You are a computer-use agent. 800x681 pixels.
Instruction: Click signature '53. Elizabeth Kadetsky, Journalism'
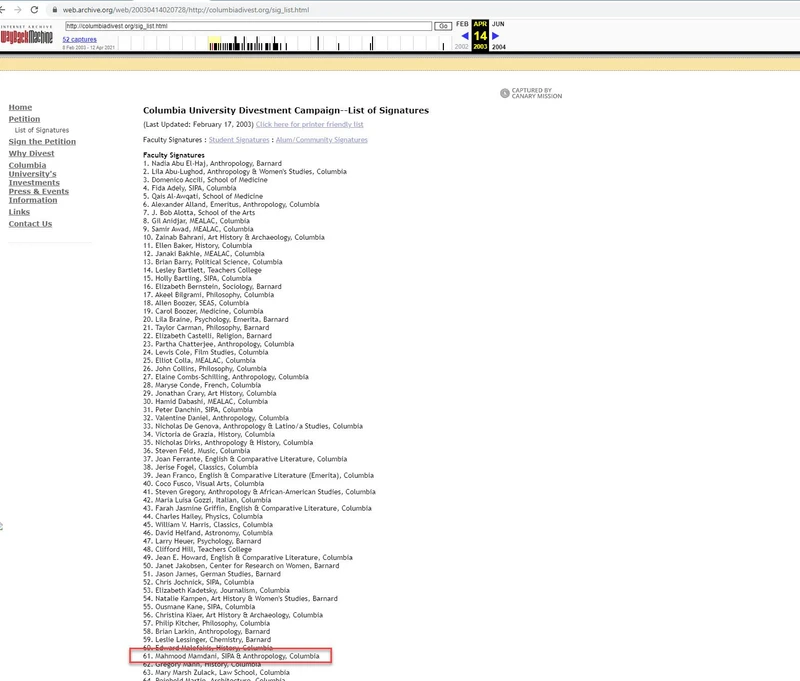point(216,590)
